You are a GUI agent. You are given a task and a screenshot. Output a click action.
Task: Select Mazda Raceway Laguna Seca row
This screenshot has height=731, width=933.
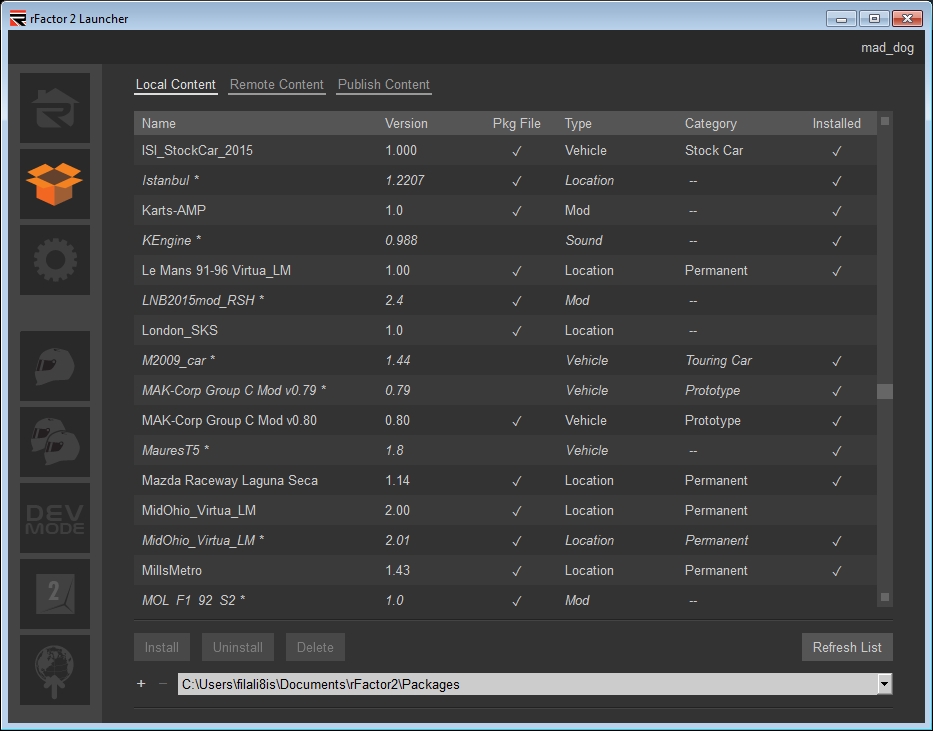tap(505, 480)
